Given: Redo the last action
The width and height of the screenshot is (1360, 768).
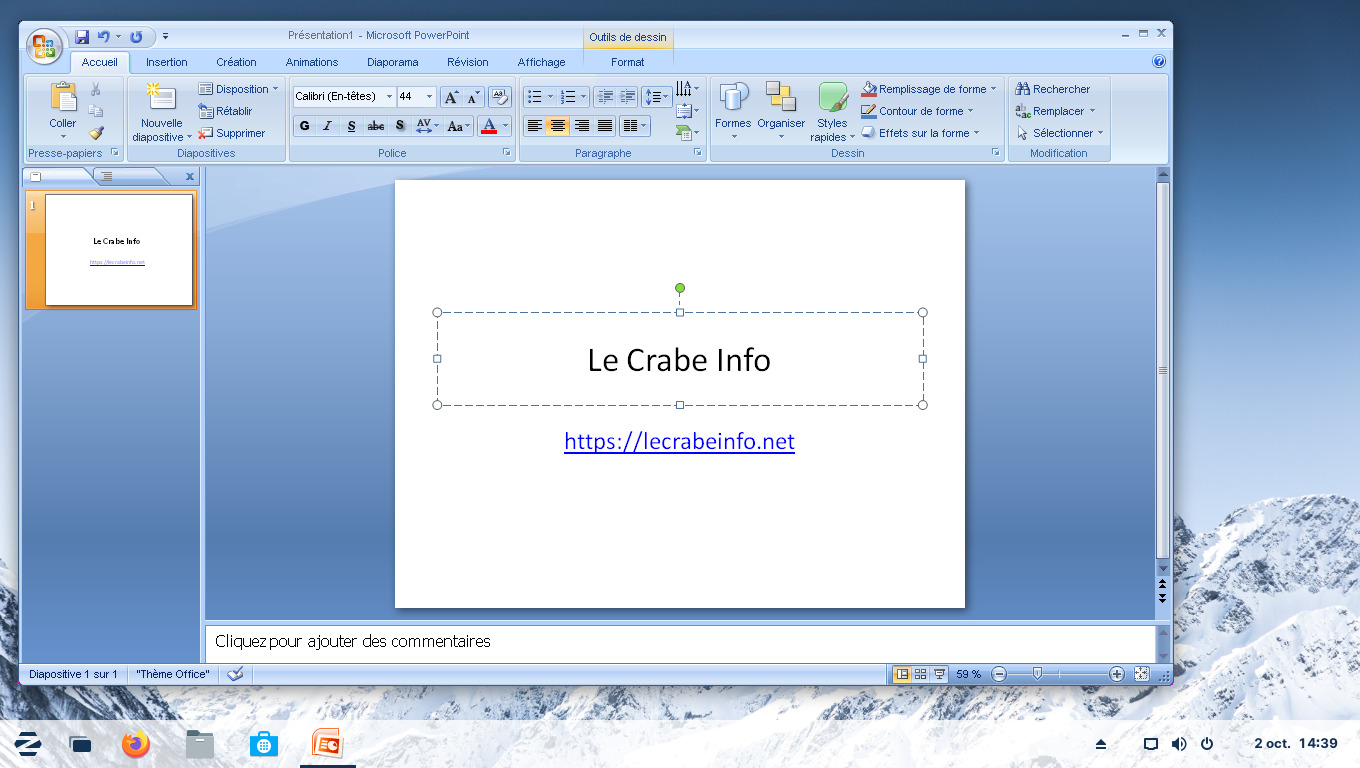Looking at the screenshot, I should [x=136, y=37].
